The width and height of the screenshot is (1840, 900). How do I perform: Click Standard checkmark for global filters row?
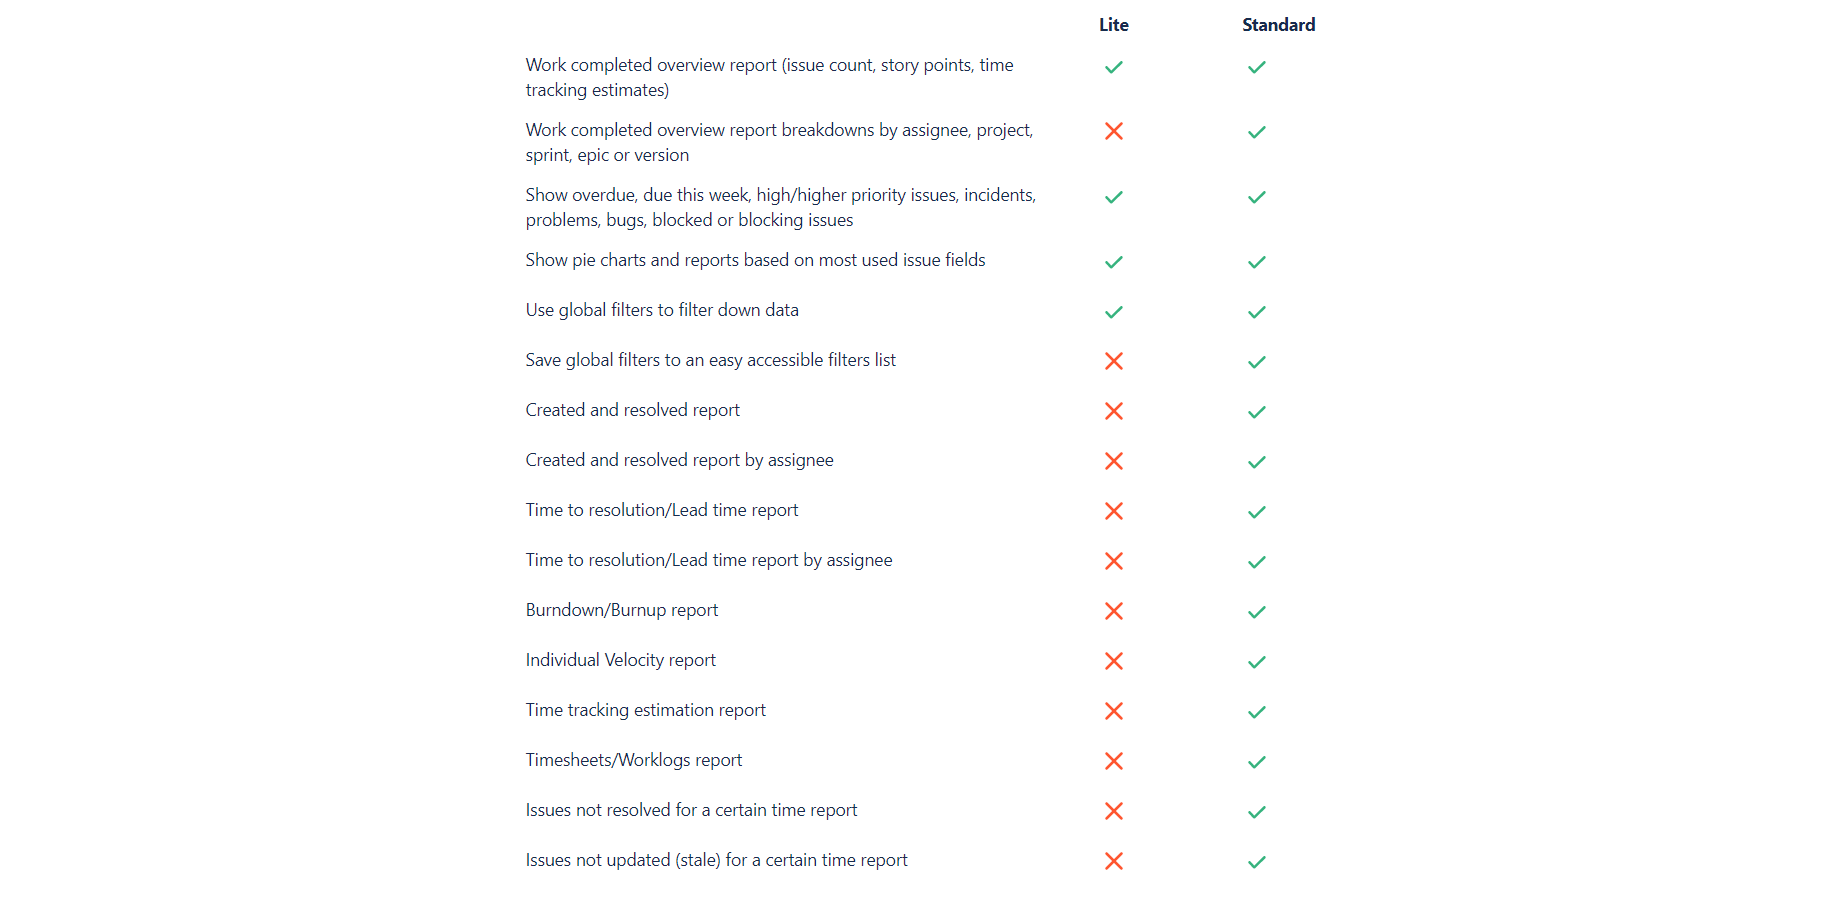tap(1257, 312)
